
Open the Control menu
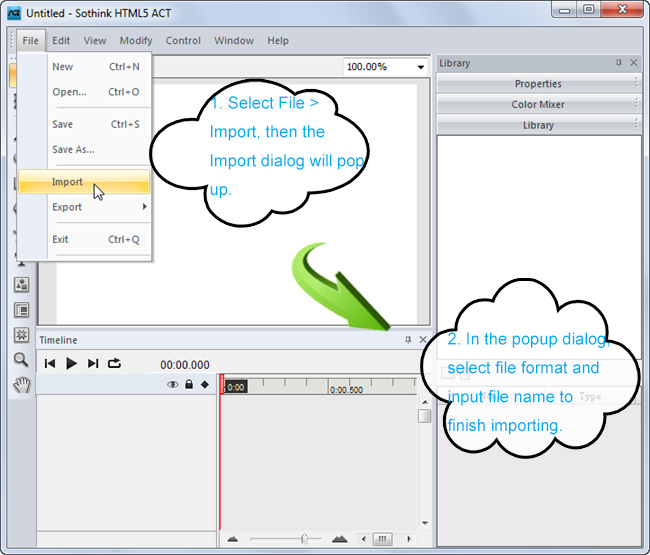point(183,41)
